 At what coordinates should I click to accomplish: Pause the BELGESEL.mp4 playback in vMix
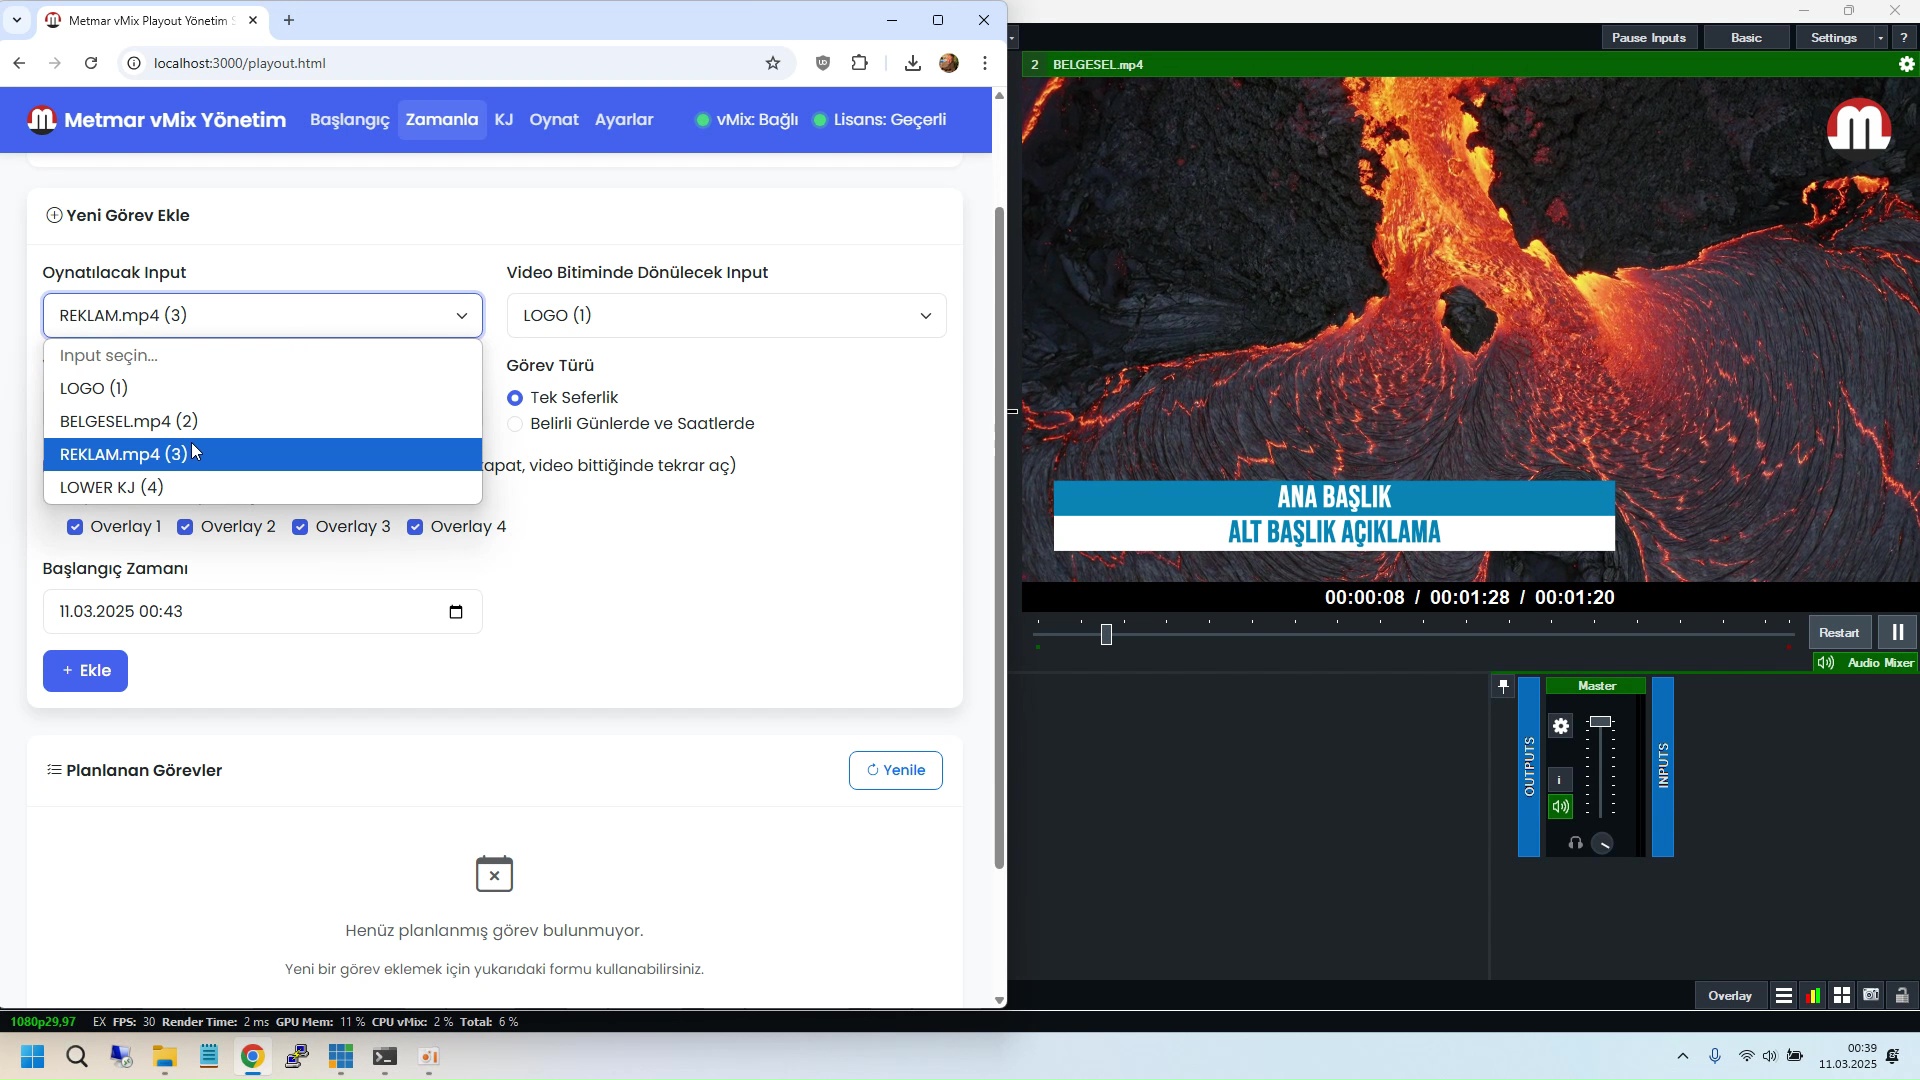(x=1897, y=633)
